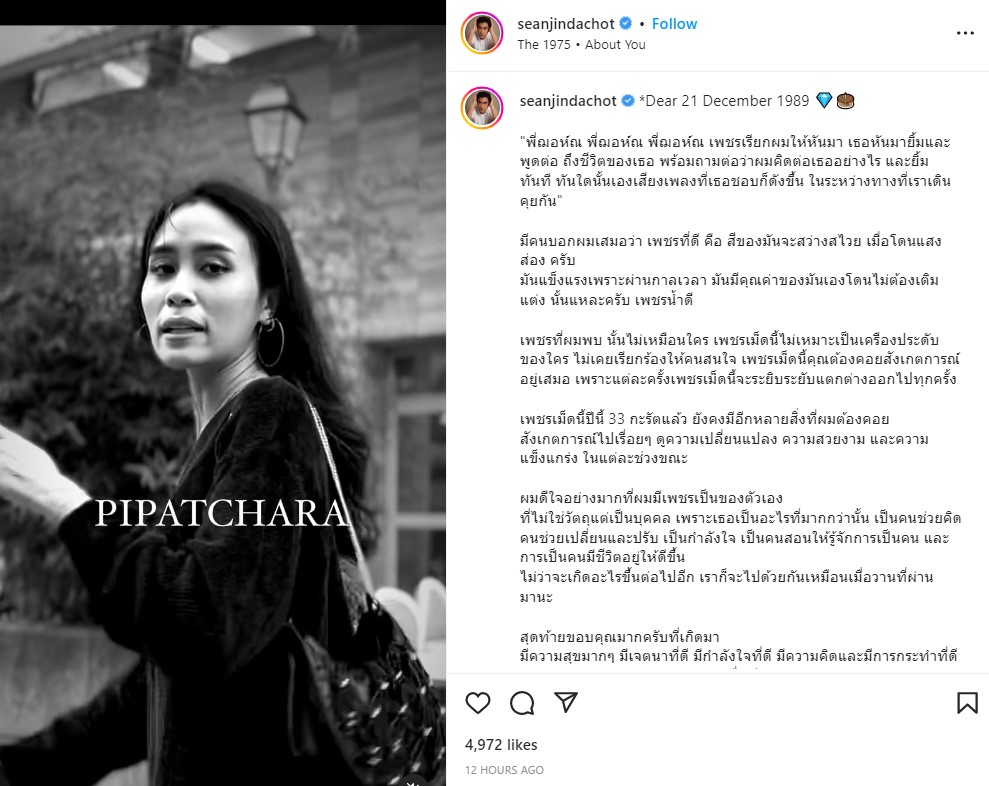
Task: Click the verified badge in the caption line
Action: click(628, 101)
